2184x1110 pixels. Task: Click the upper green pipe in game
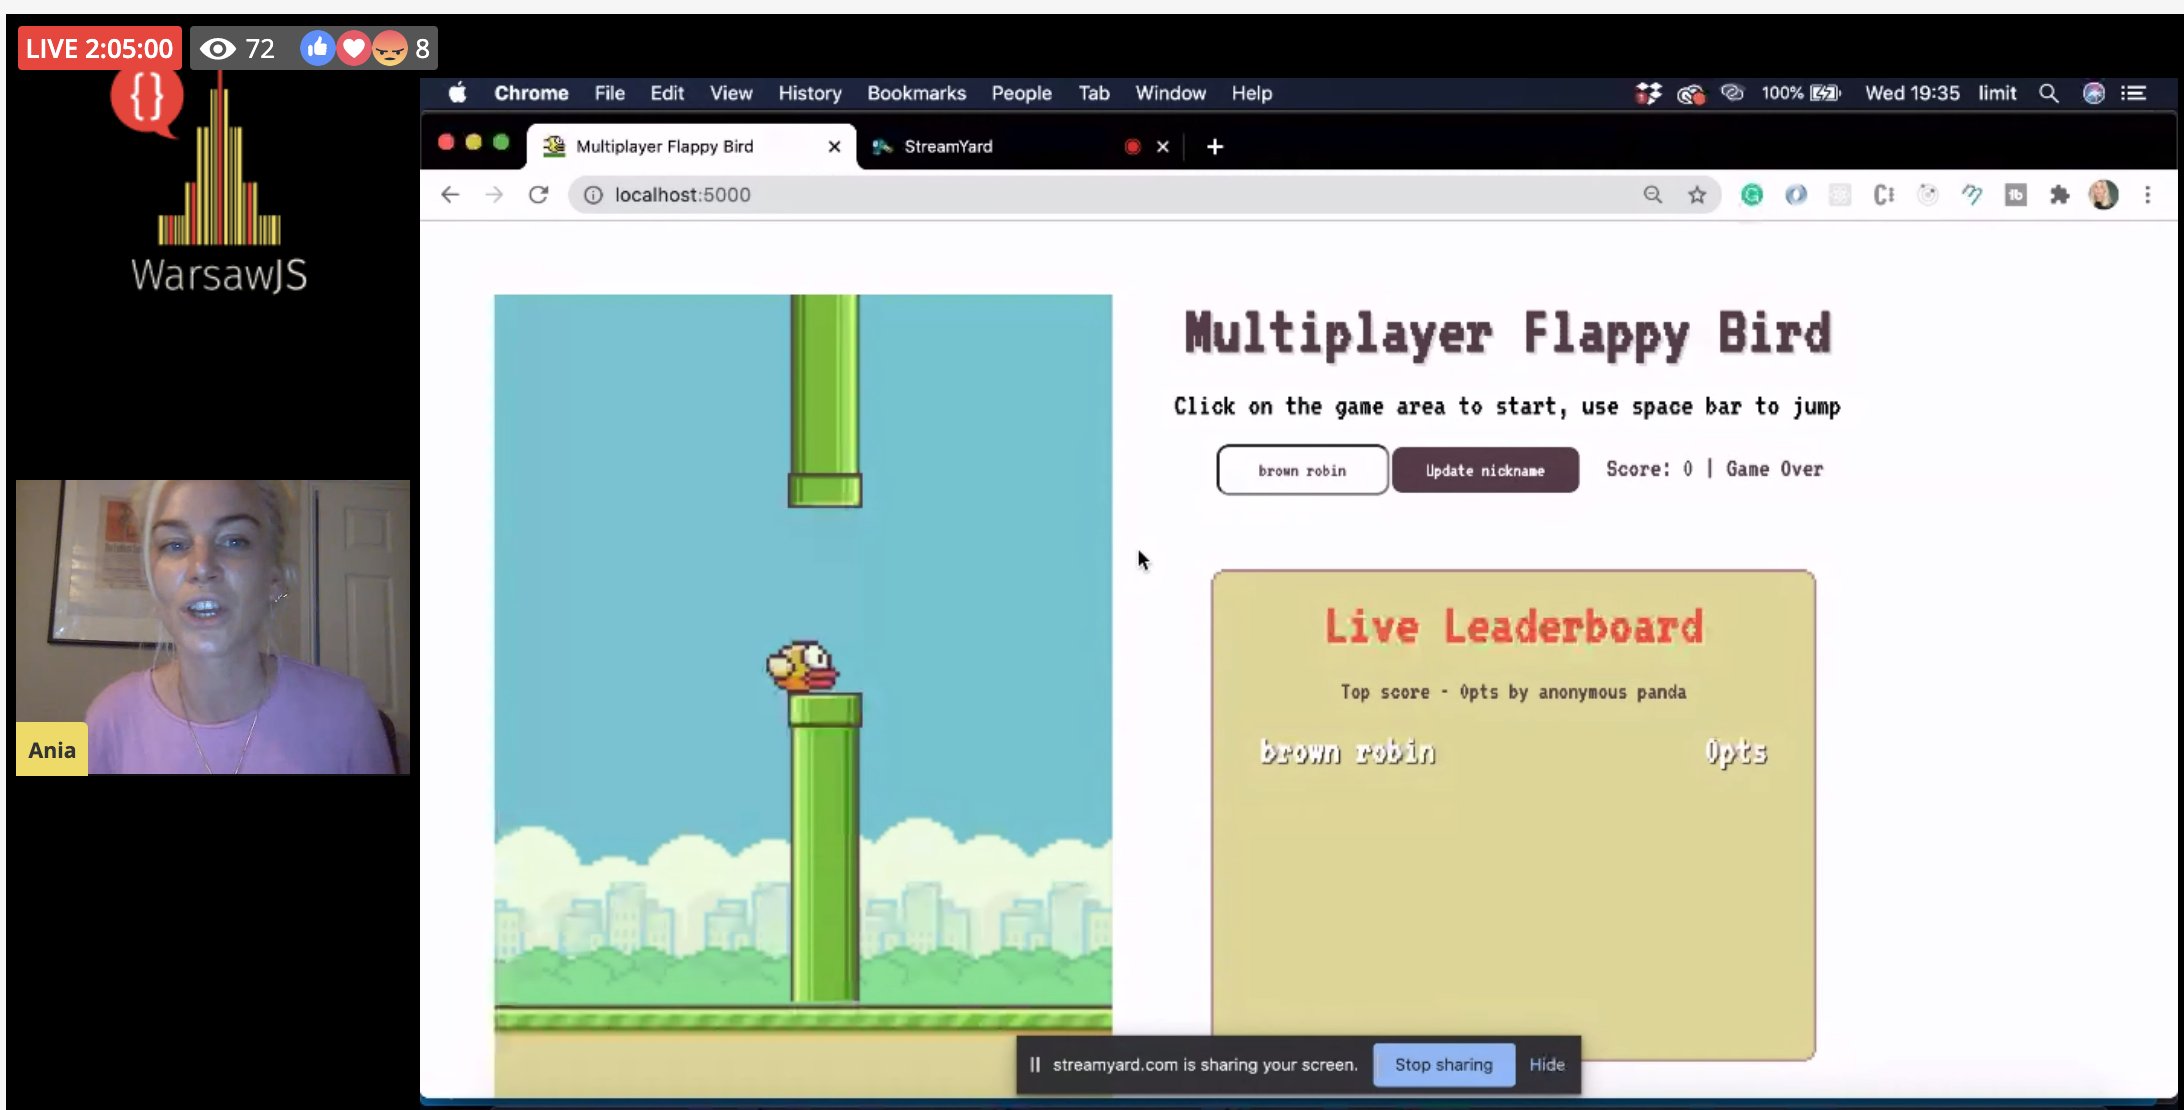pos(825,400)
